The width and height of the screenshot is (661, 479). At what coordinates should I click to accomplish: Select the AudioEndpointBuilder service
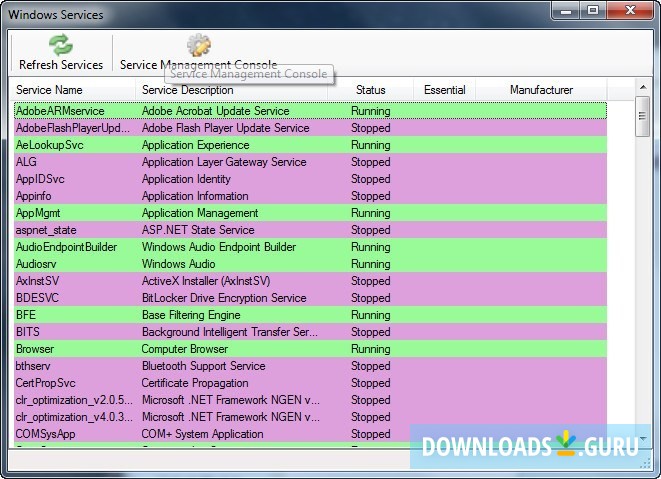(310, 247)
